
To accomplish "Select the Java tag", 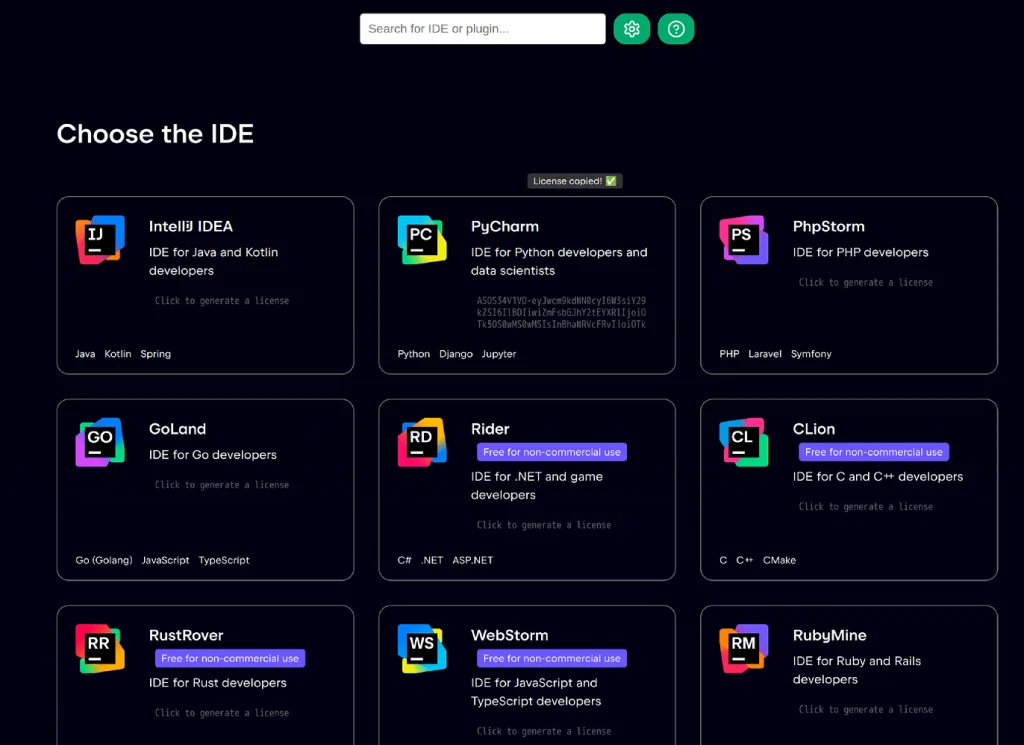I will [85, 354].
